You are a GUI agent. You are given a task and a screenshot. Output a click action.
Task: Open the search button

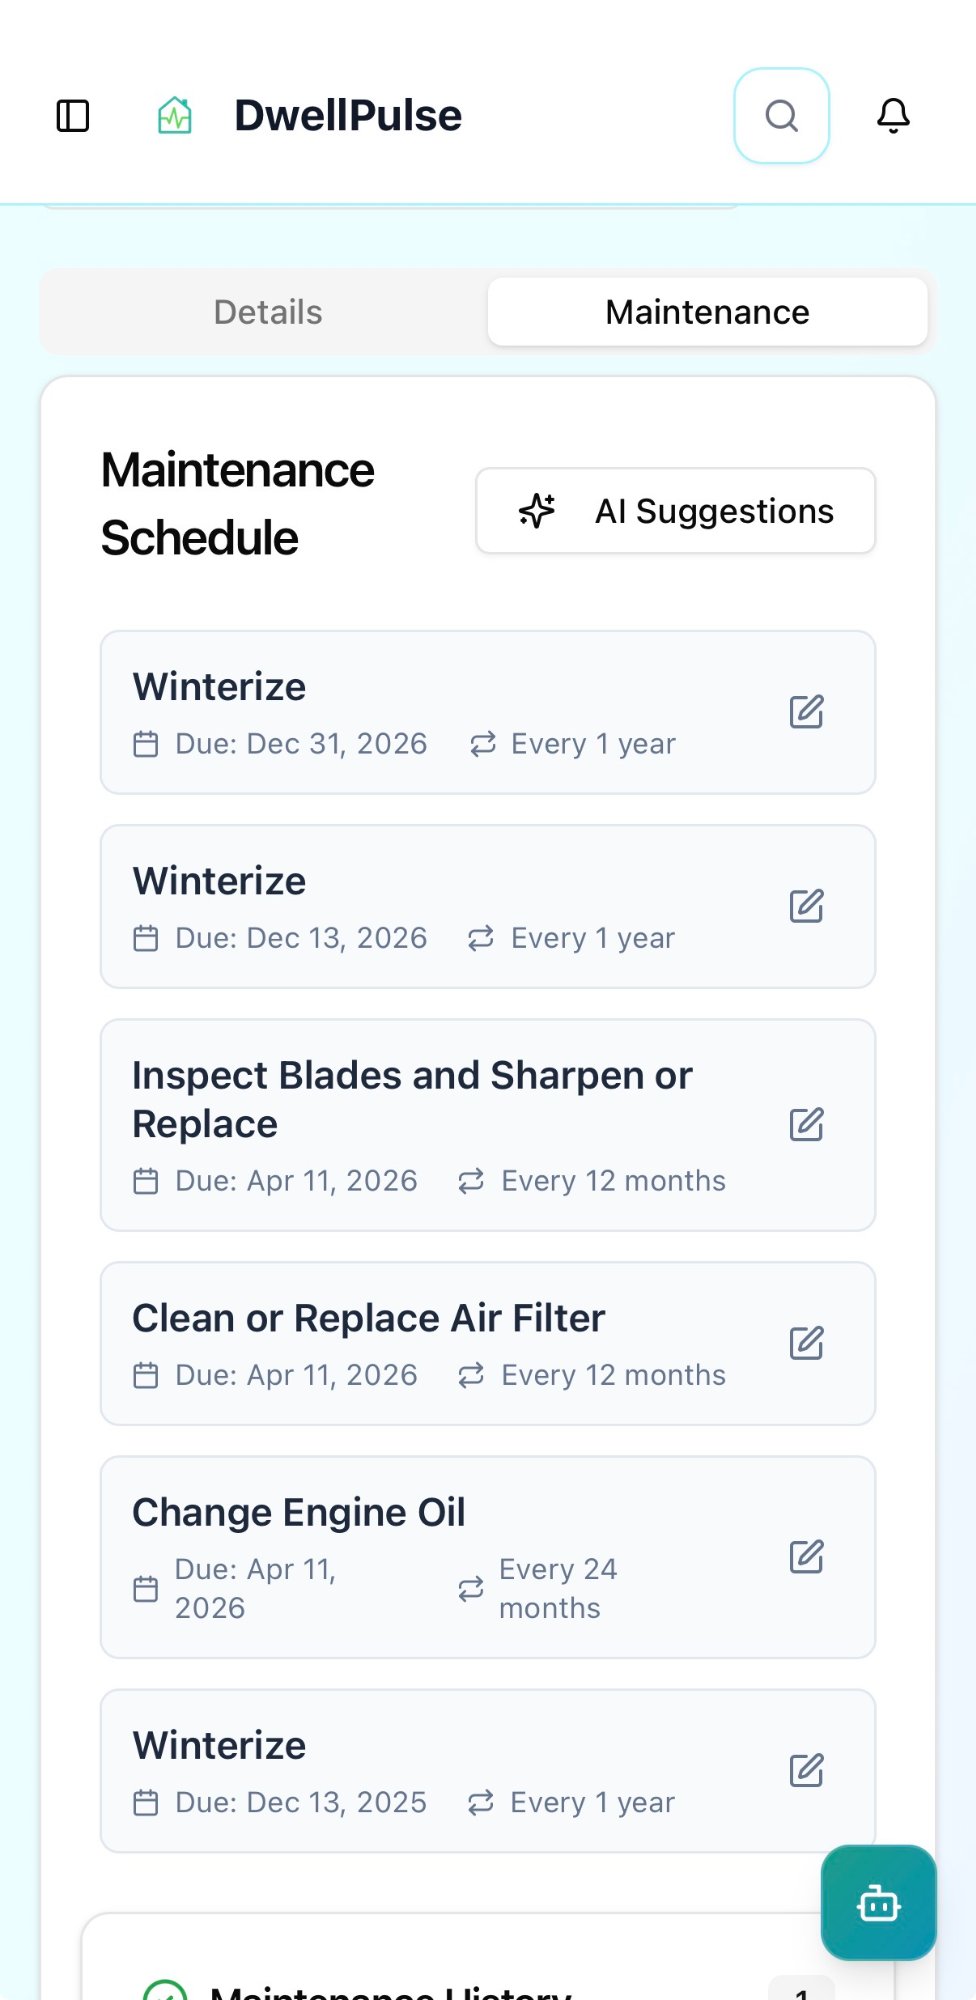point(781,116)
